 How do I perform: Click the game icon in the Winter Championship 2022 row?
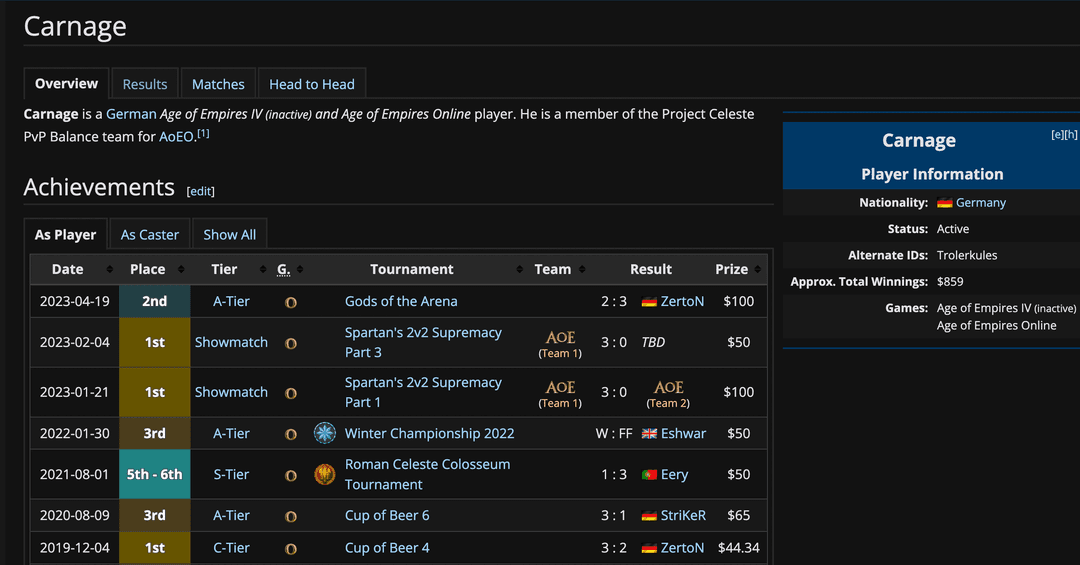pos(291,434)
